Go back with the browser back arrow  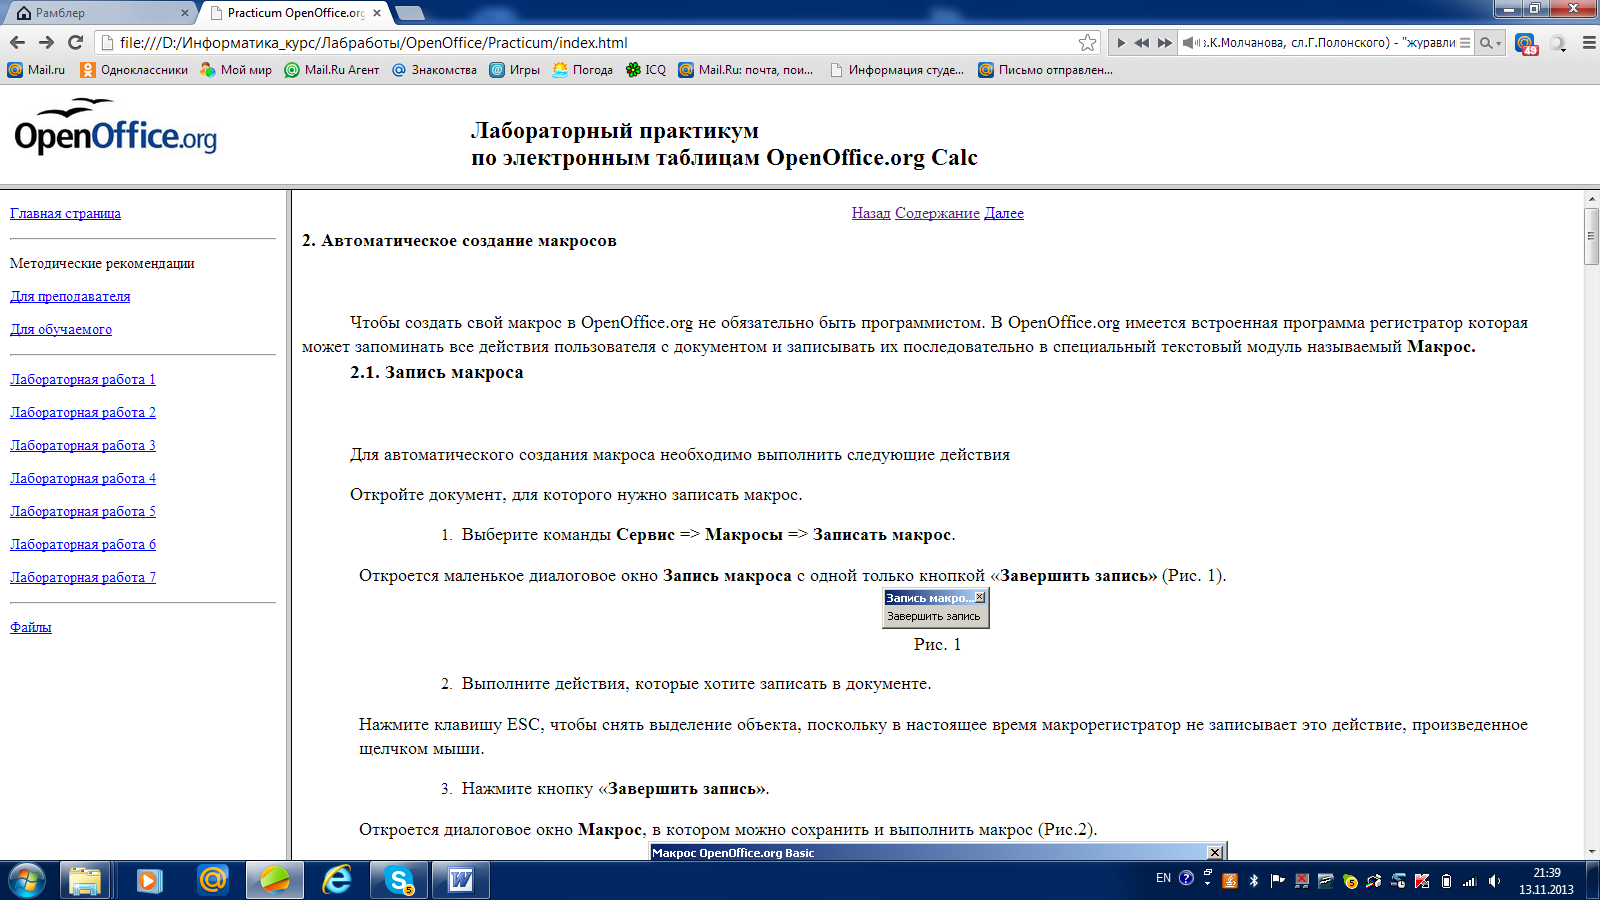[x=17, y=42]
